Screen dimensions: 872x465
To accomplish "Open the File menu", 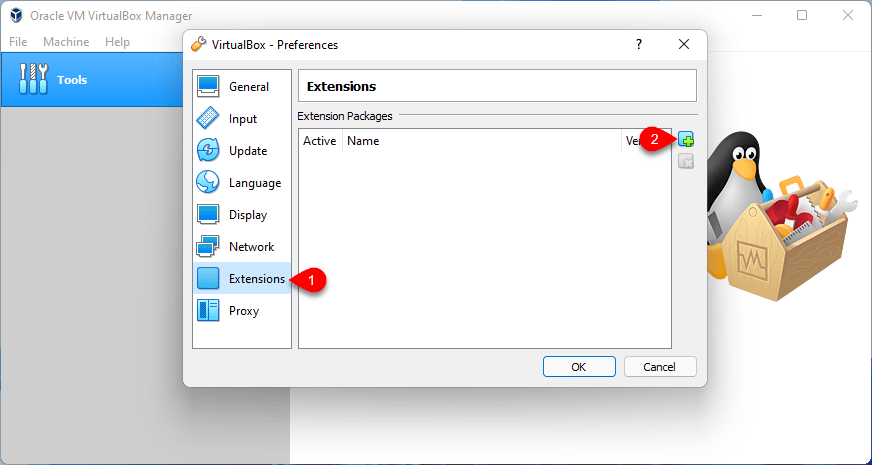I will pyautogui.click(x=18, y=42).
